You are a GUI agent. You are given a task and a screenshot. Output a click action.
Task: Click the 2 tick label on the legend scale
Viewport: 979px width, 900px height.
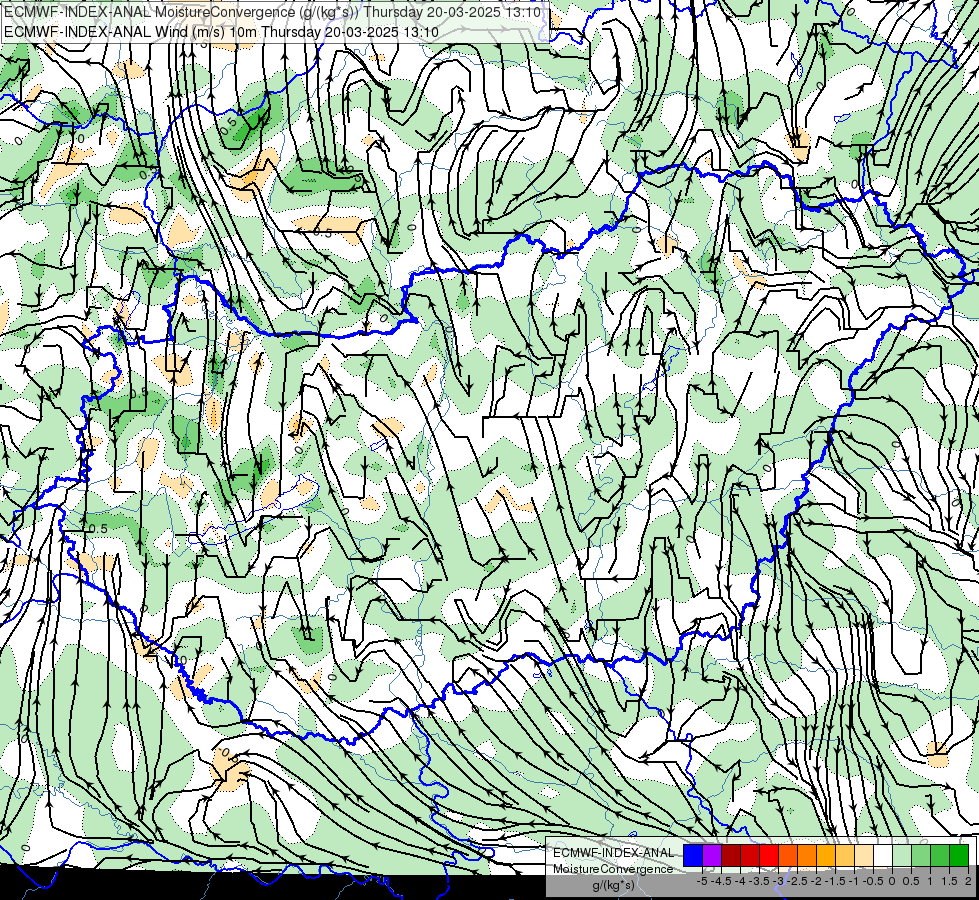(x=968, y=881)
